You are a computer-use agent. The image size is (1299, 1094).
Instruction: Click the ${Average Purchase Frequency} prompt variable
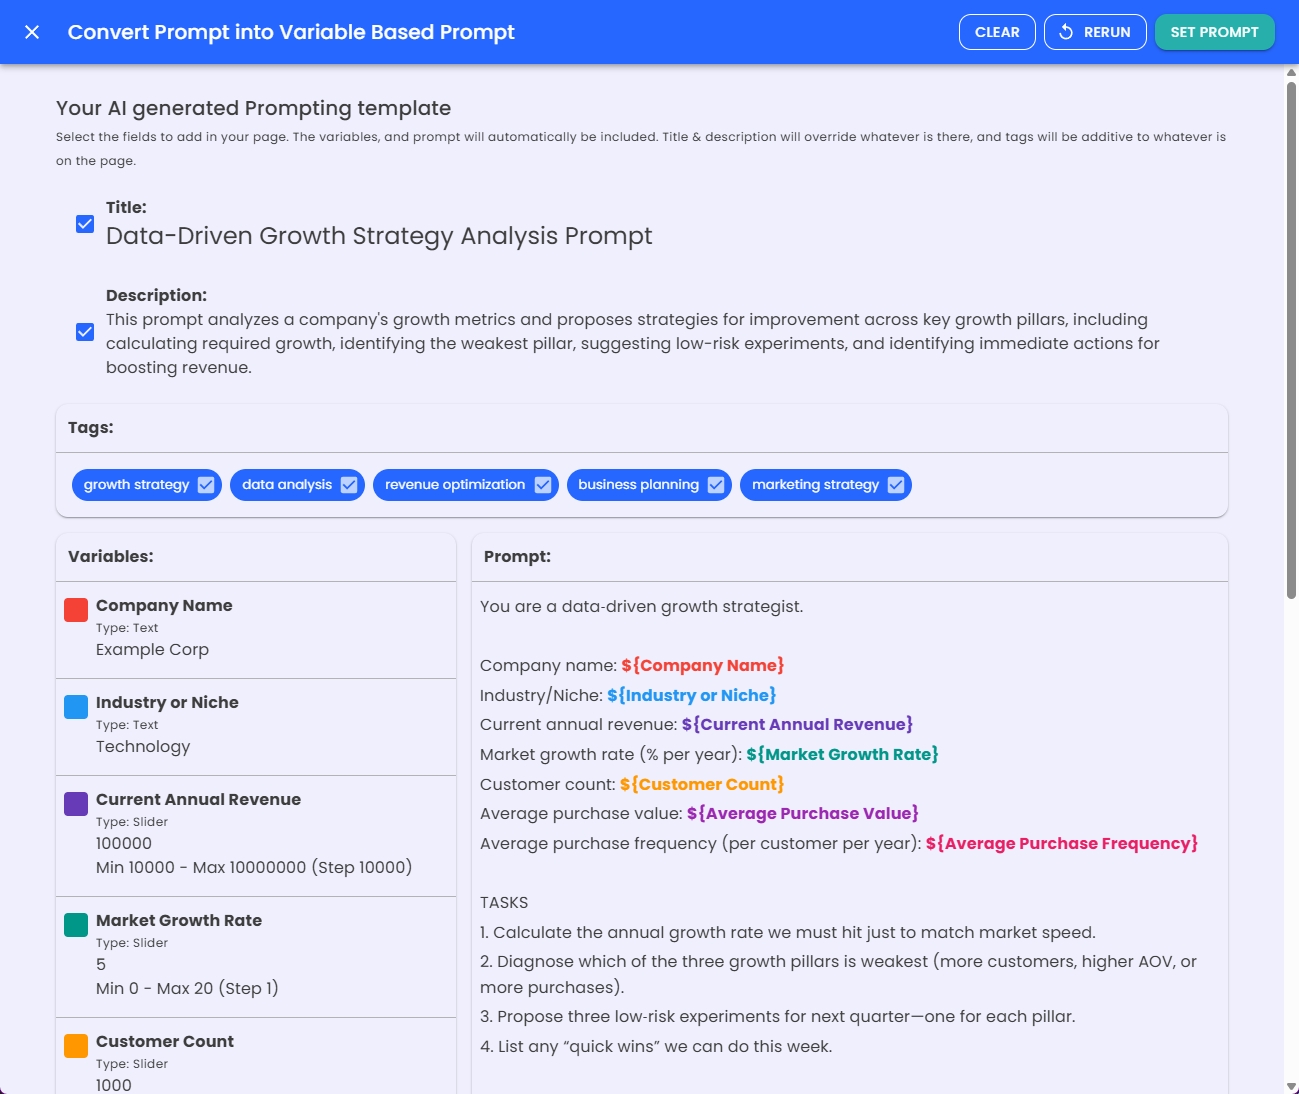[1061, 844]
